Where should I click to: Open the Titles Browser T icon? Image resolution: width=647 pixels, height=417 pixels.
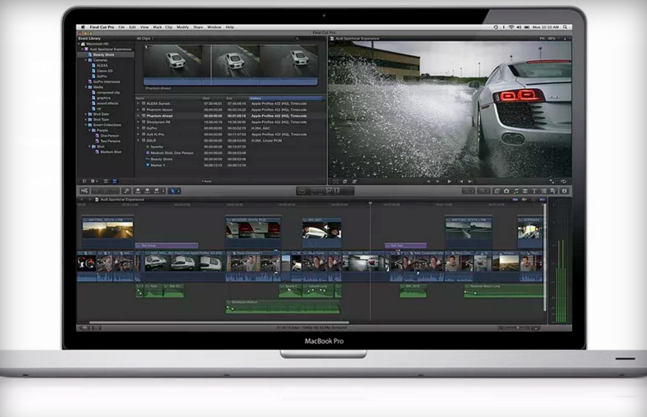pyautogui.click(x=534, y=191)
